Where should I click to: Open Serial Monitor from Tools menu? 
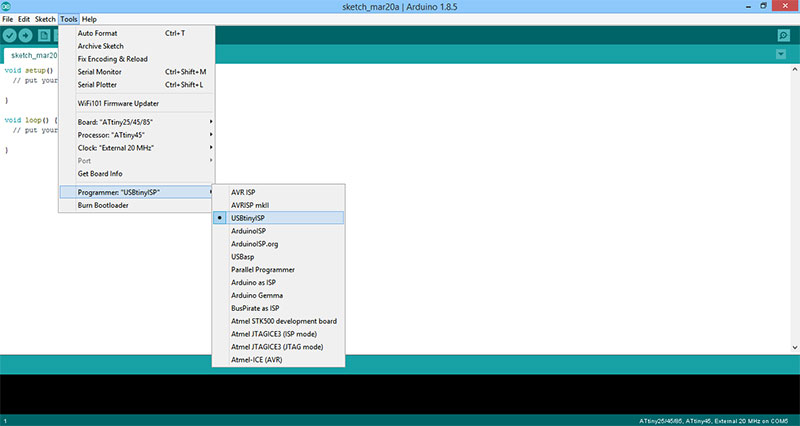(137, 72)
